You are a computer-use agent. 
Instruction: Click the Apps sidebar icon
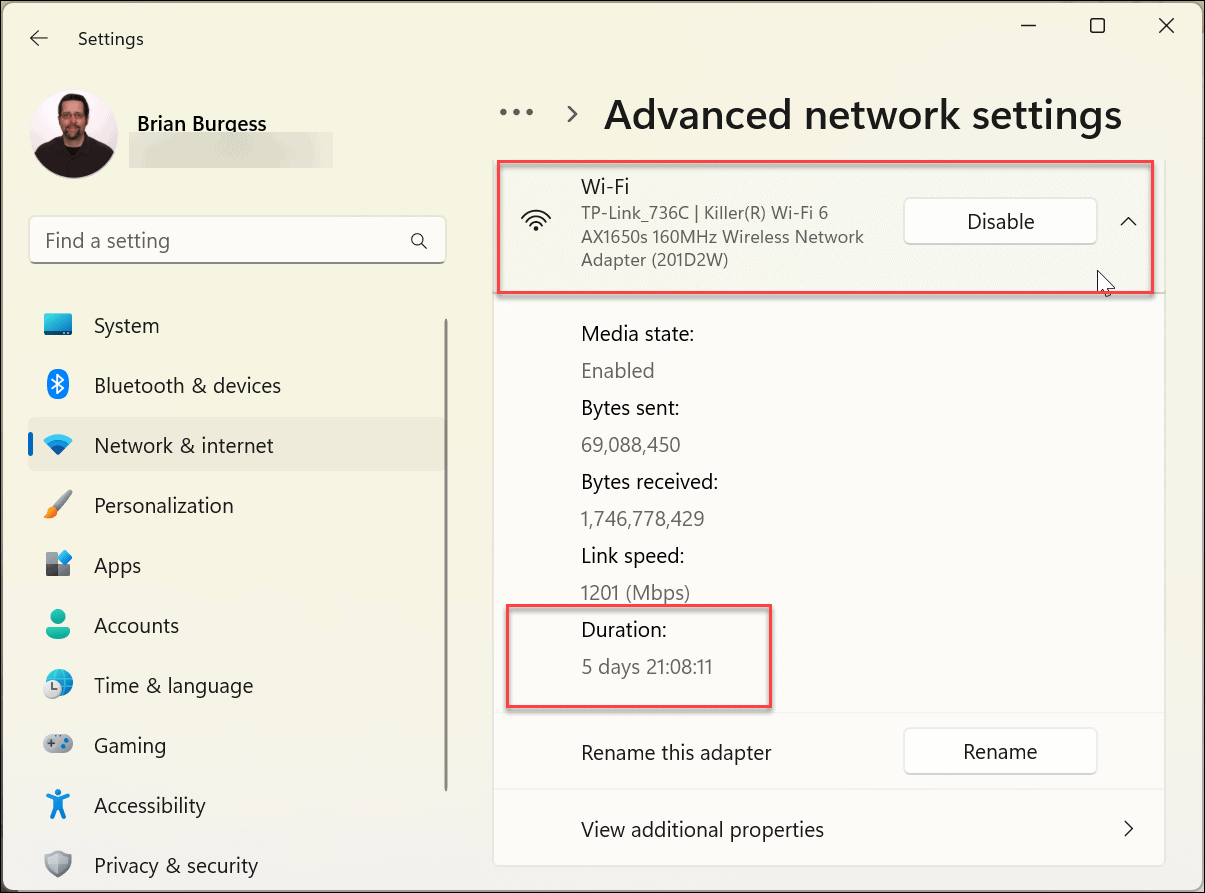(58, 565)
